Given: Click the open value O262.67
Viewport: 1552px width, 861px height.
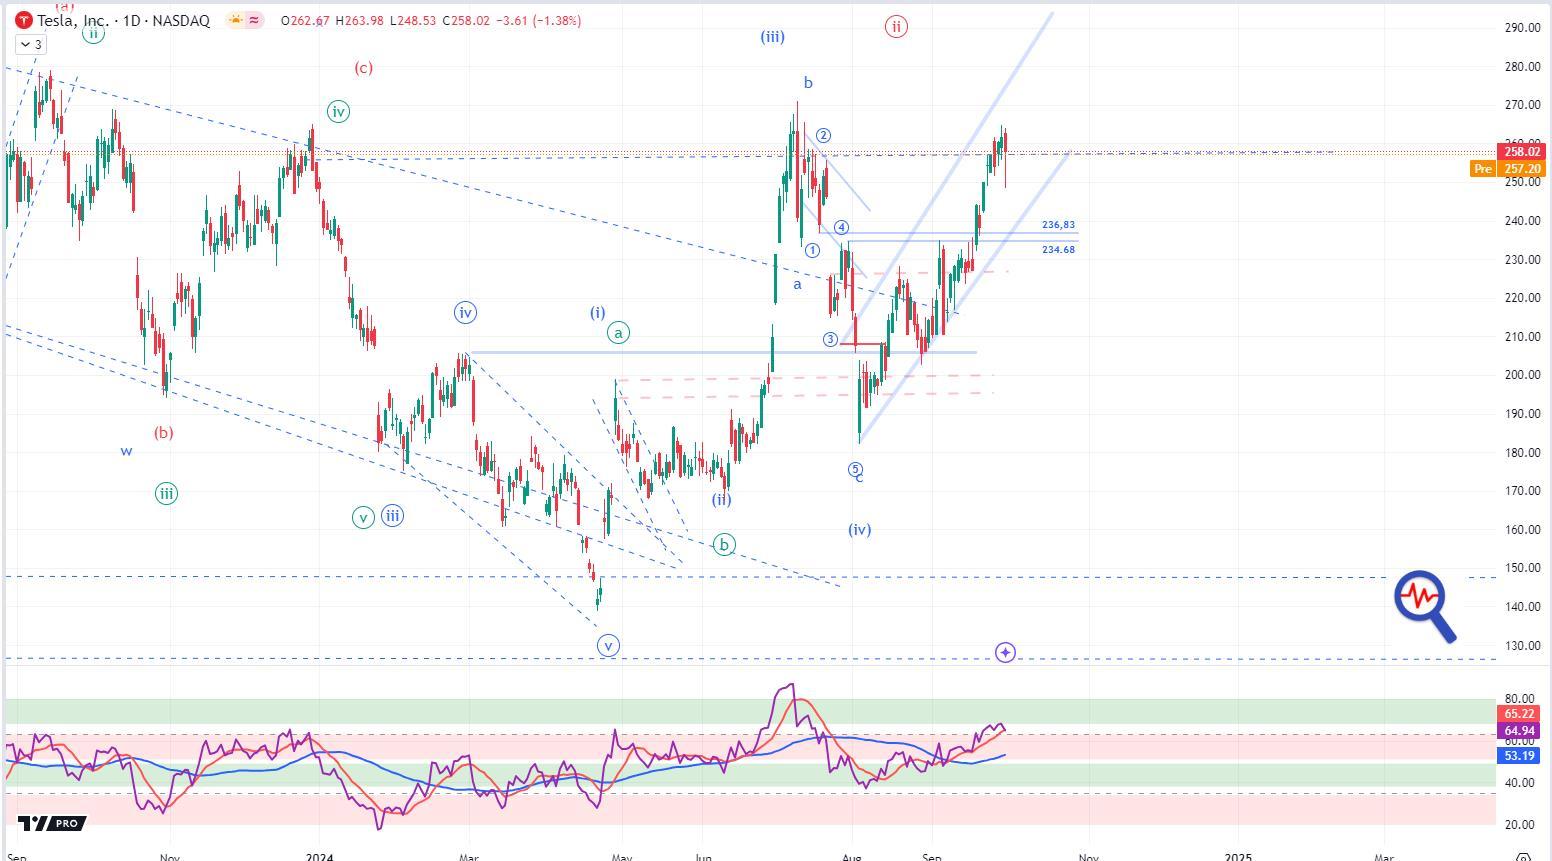Looking at the screenshot, I should pos(305,21).
